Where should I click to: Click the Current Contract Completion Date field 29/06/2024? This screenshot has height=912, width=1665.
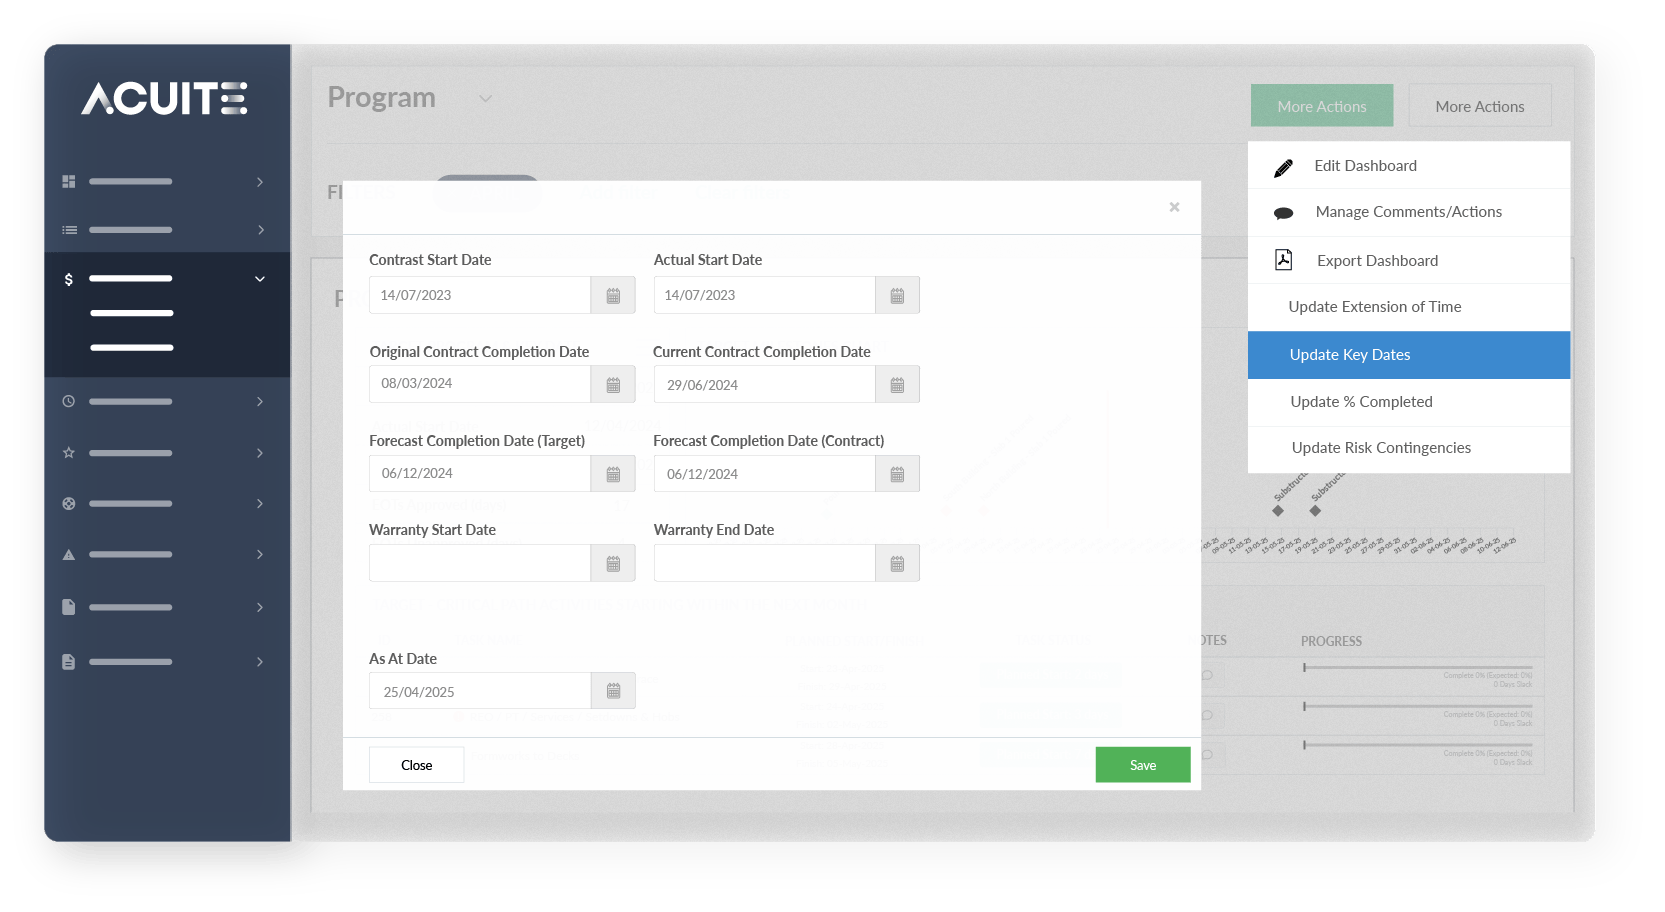[x=764, y=384]
